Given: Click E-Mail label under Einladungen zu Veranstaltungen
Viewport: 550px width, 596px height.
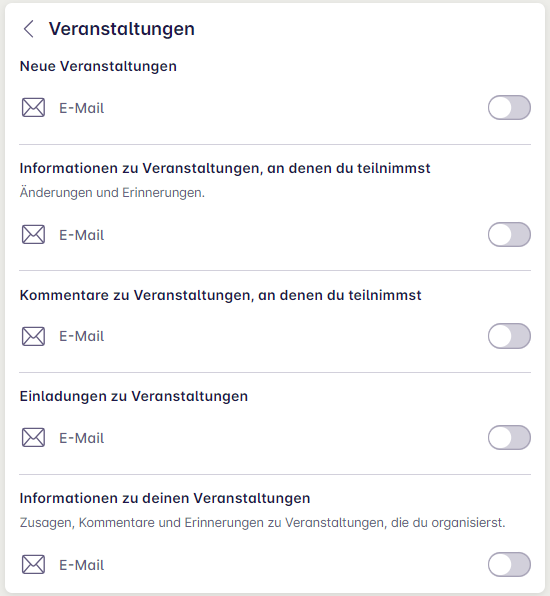Looking at the screenshot, I should [x=81, y=438].
